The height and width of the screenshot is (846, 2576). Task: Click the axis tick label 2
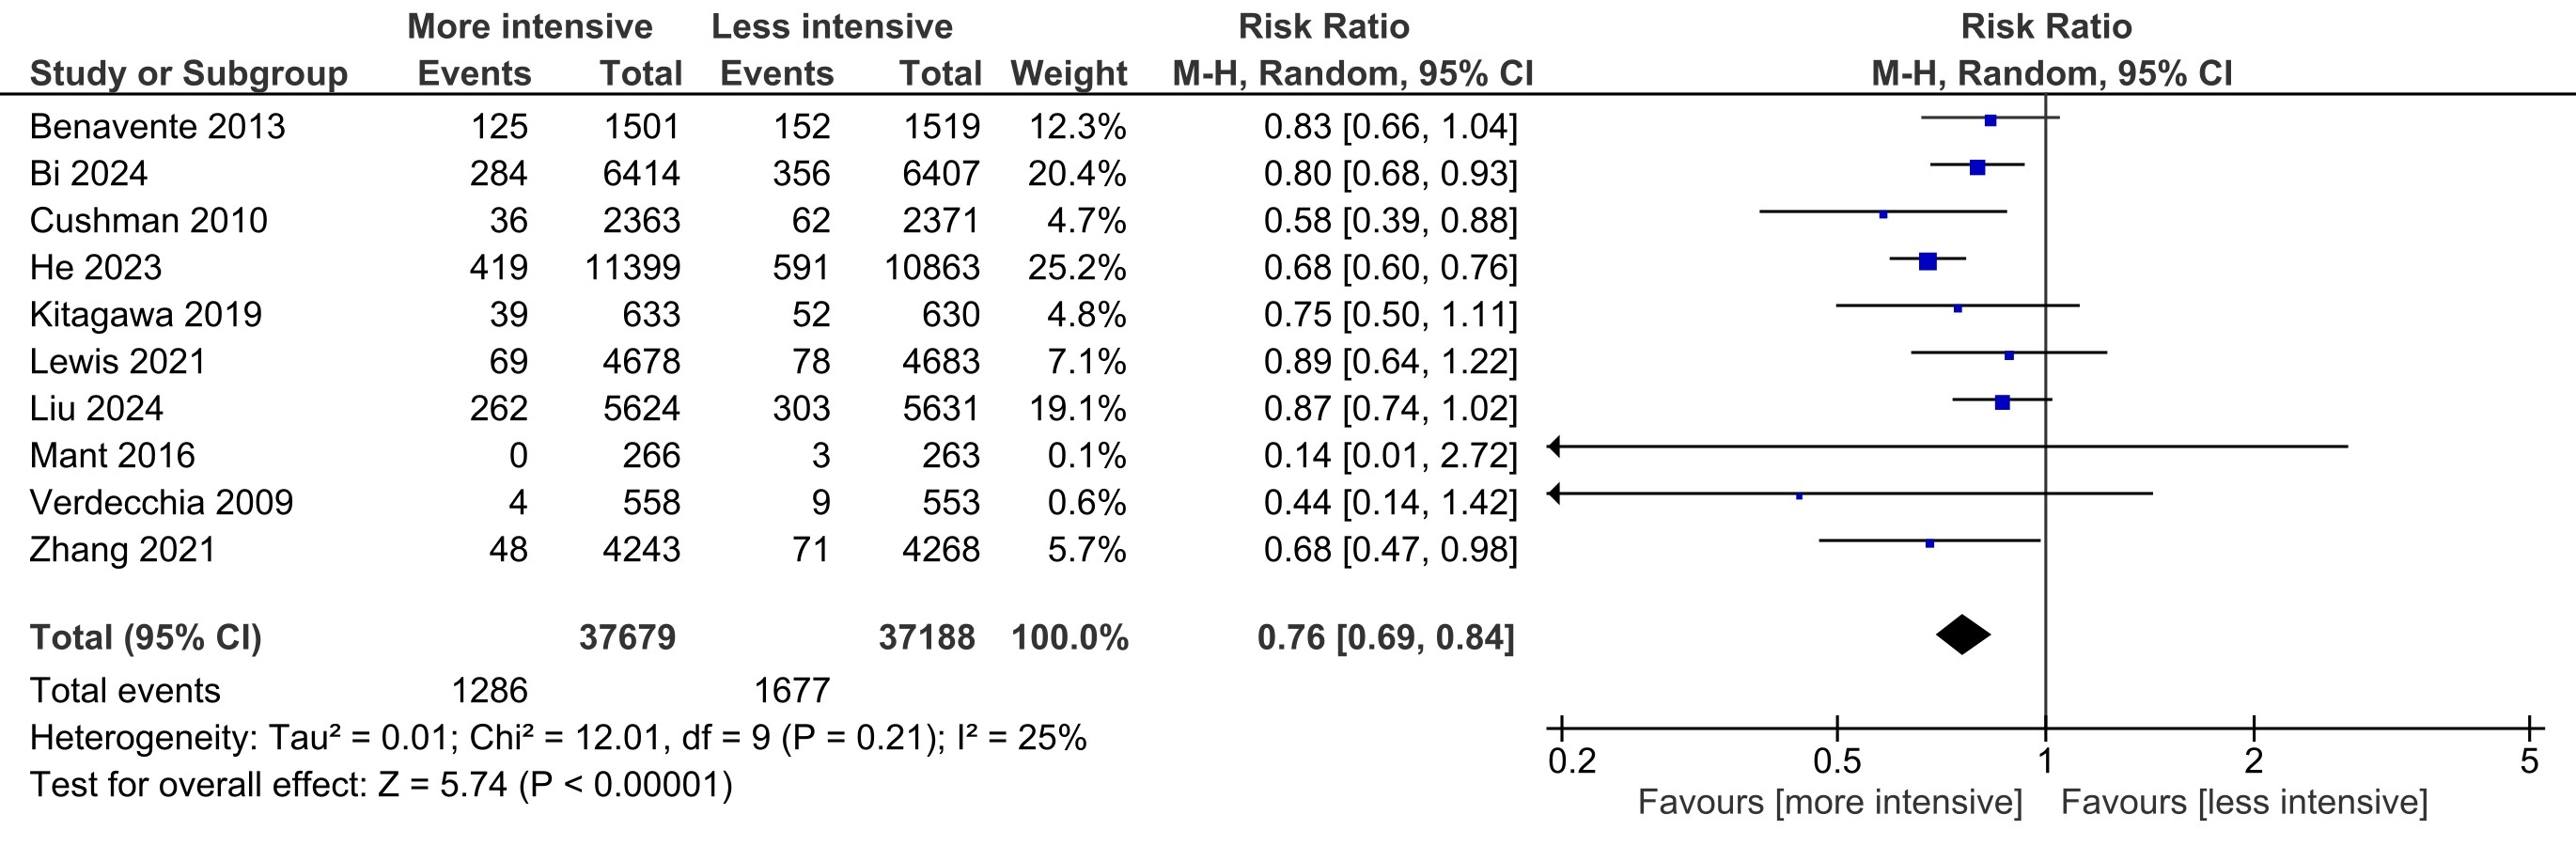[2253, 762]
